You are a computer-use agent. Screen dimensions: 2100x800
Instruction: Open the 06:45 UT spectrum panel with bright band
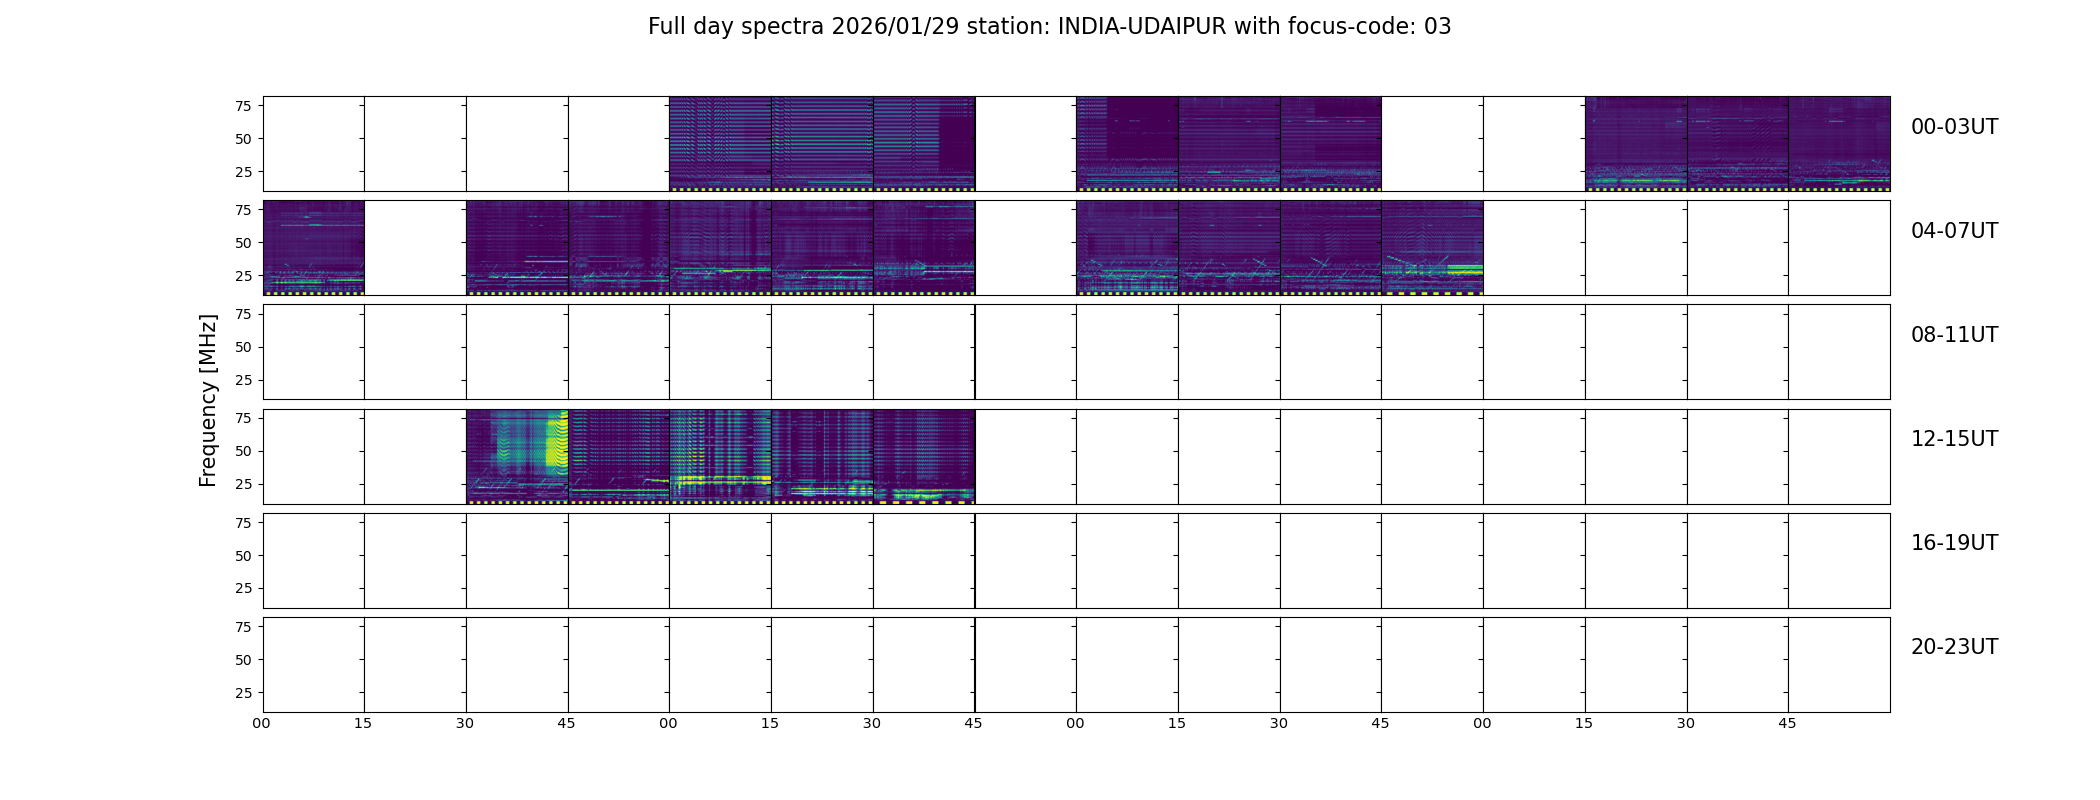click(x=1433, y=248)
